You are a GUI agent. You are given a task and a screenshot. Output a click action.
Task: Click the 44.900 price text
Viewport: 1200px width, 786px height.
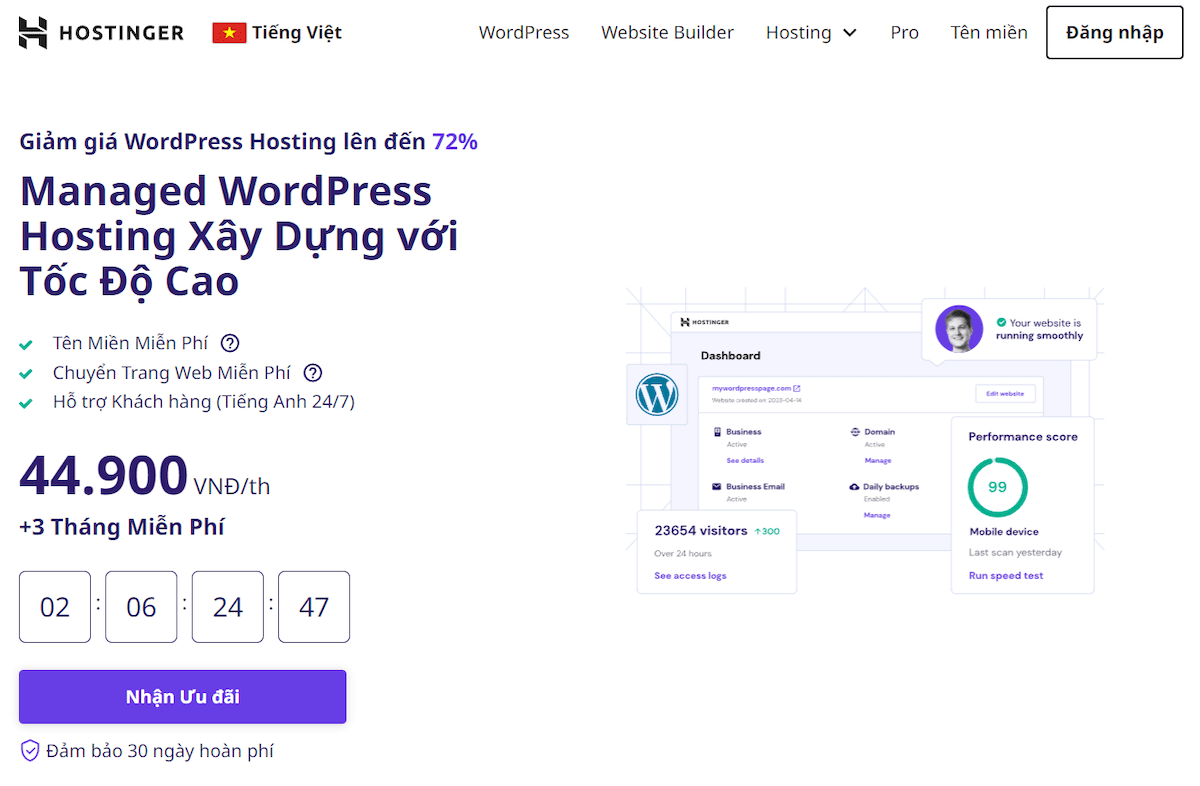[x=104, y=476]
